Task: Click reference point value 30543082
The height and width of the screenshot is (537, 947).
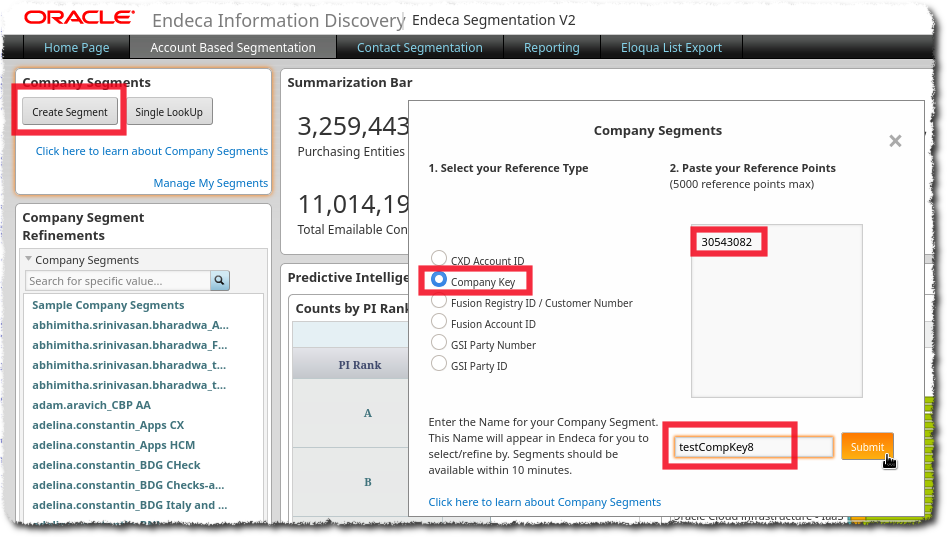Action: pyautogui.click(x=727, y=242)
